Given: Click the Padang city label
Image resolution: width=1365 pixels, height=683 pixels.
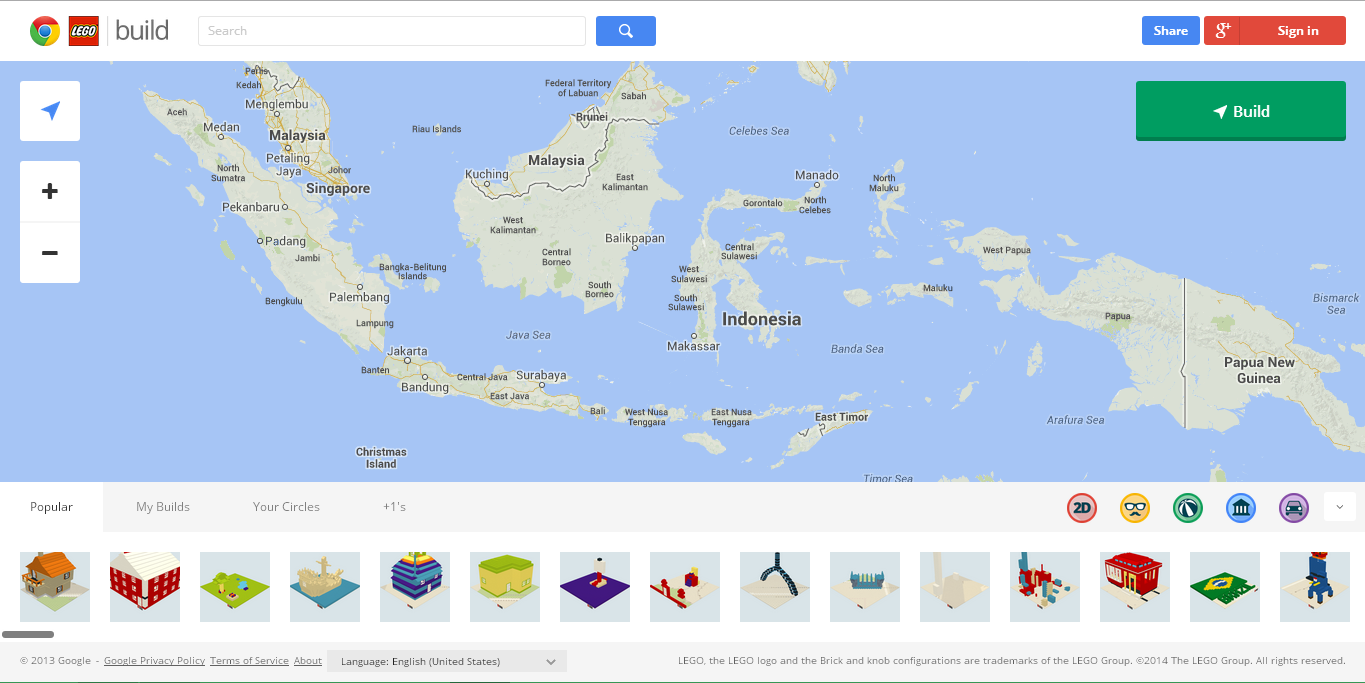Looking at the screenshot, I should pyautogui.click(x=285, y=241).
